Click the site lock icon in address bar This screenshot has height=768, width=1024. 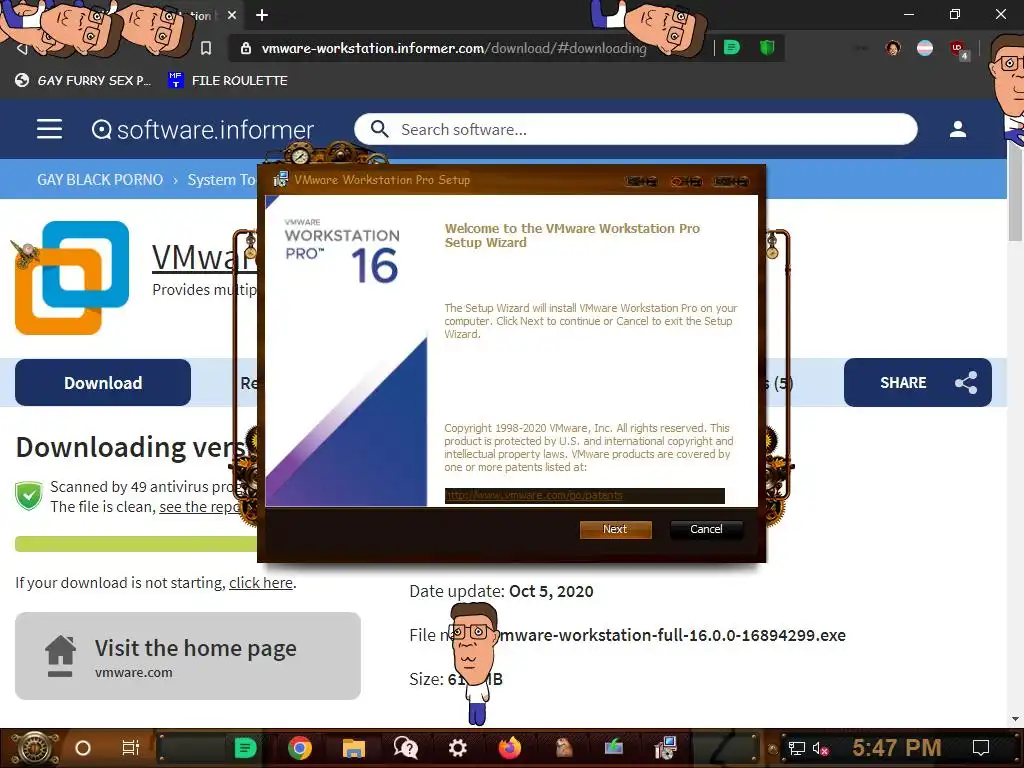pyautogui.click(x=246, y=48)
